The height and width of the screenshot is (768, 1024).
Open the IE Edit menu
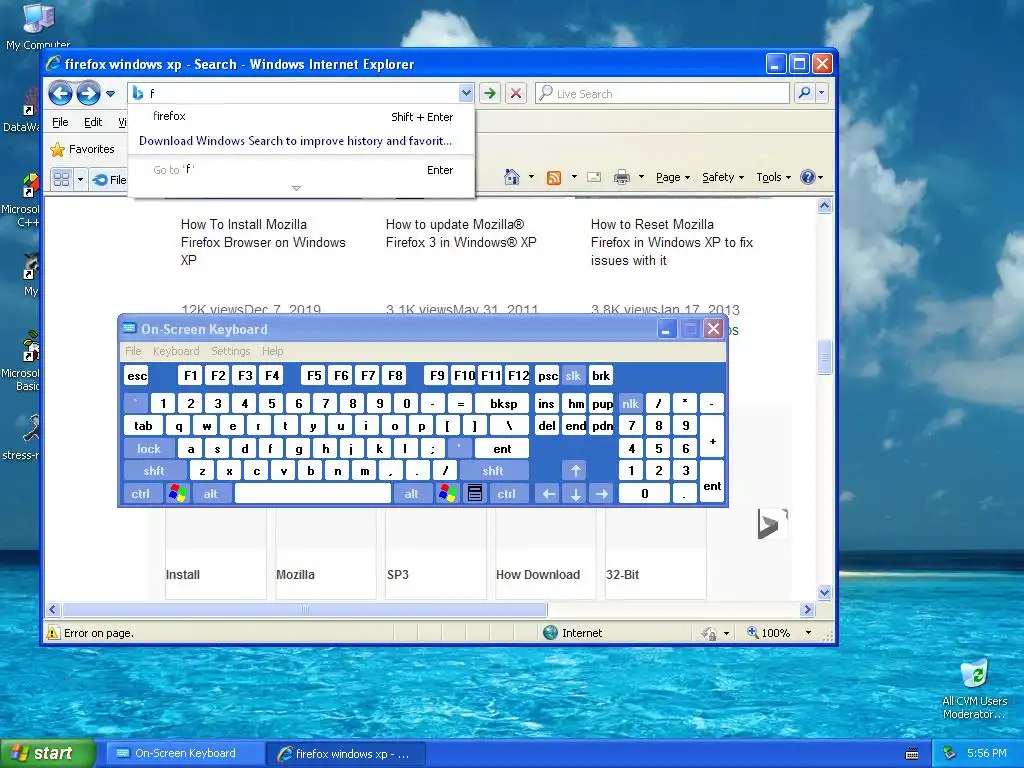[x=93, y=122]
